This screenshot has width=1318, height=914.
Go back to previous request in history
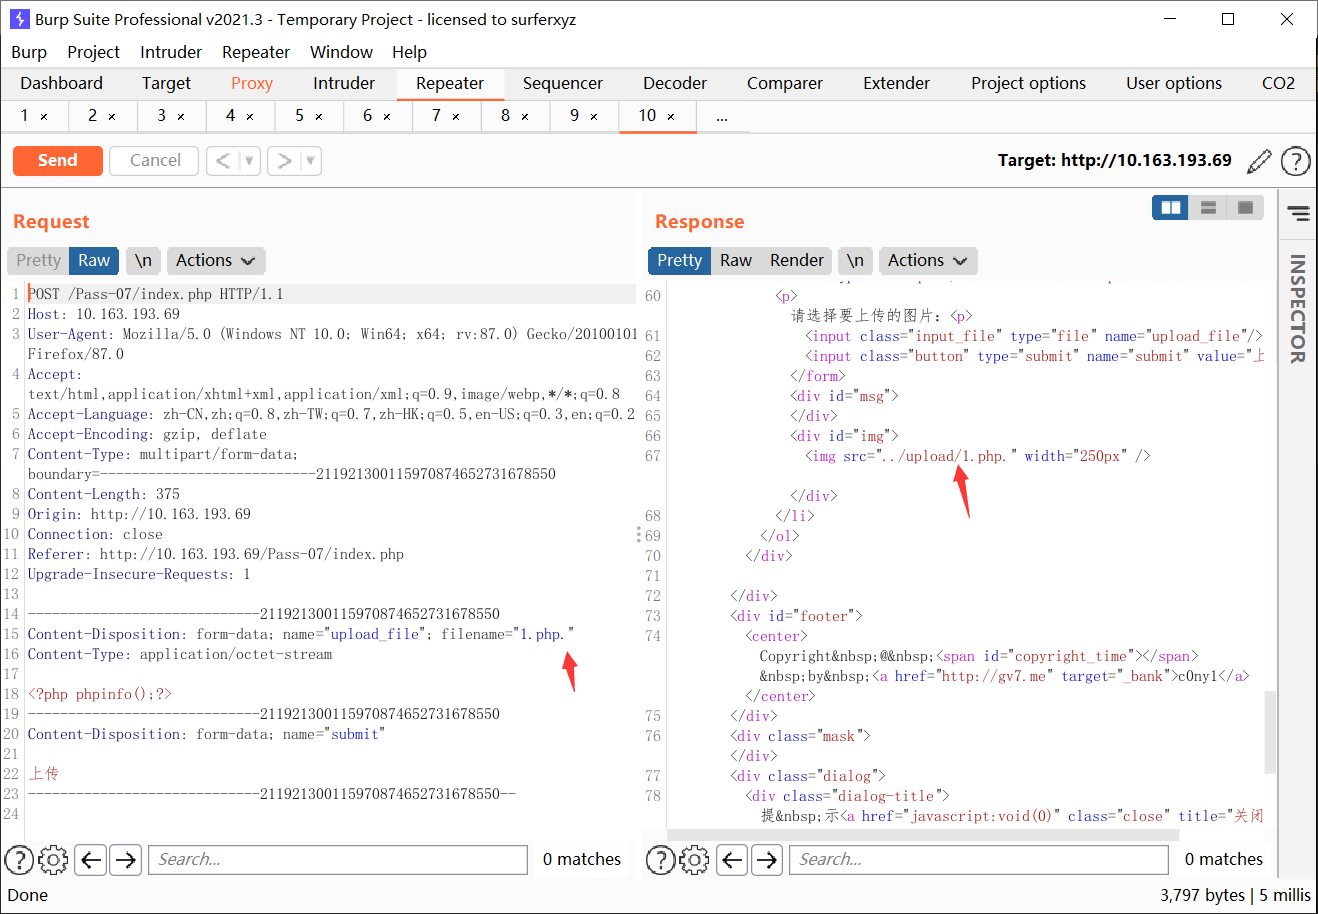223,160
